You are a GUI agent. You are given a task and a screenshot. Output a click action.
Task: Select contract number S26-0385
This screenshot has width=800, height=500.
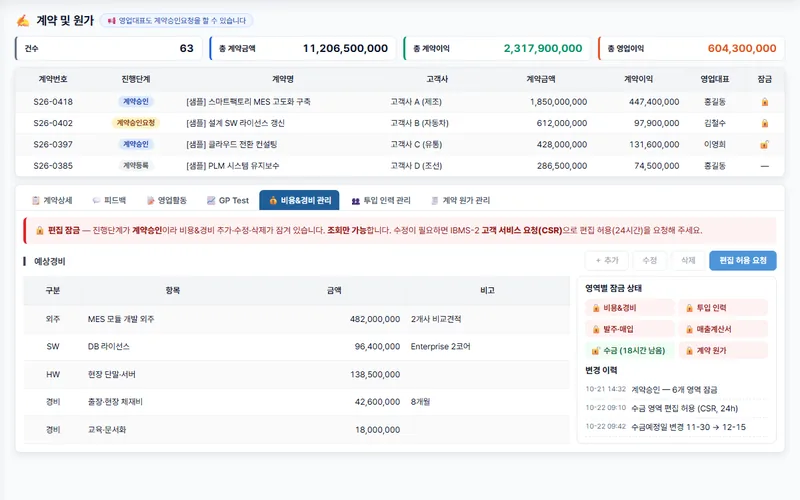[53, 166]
